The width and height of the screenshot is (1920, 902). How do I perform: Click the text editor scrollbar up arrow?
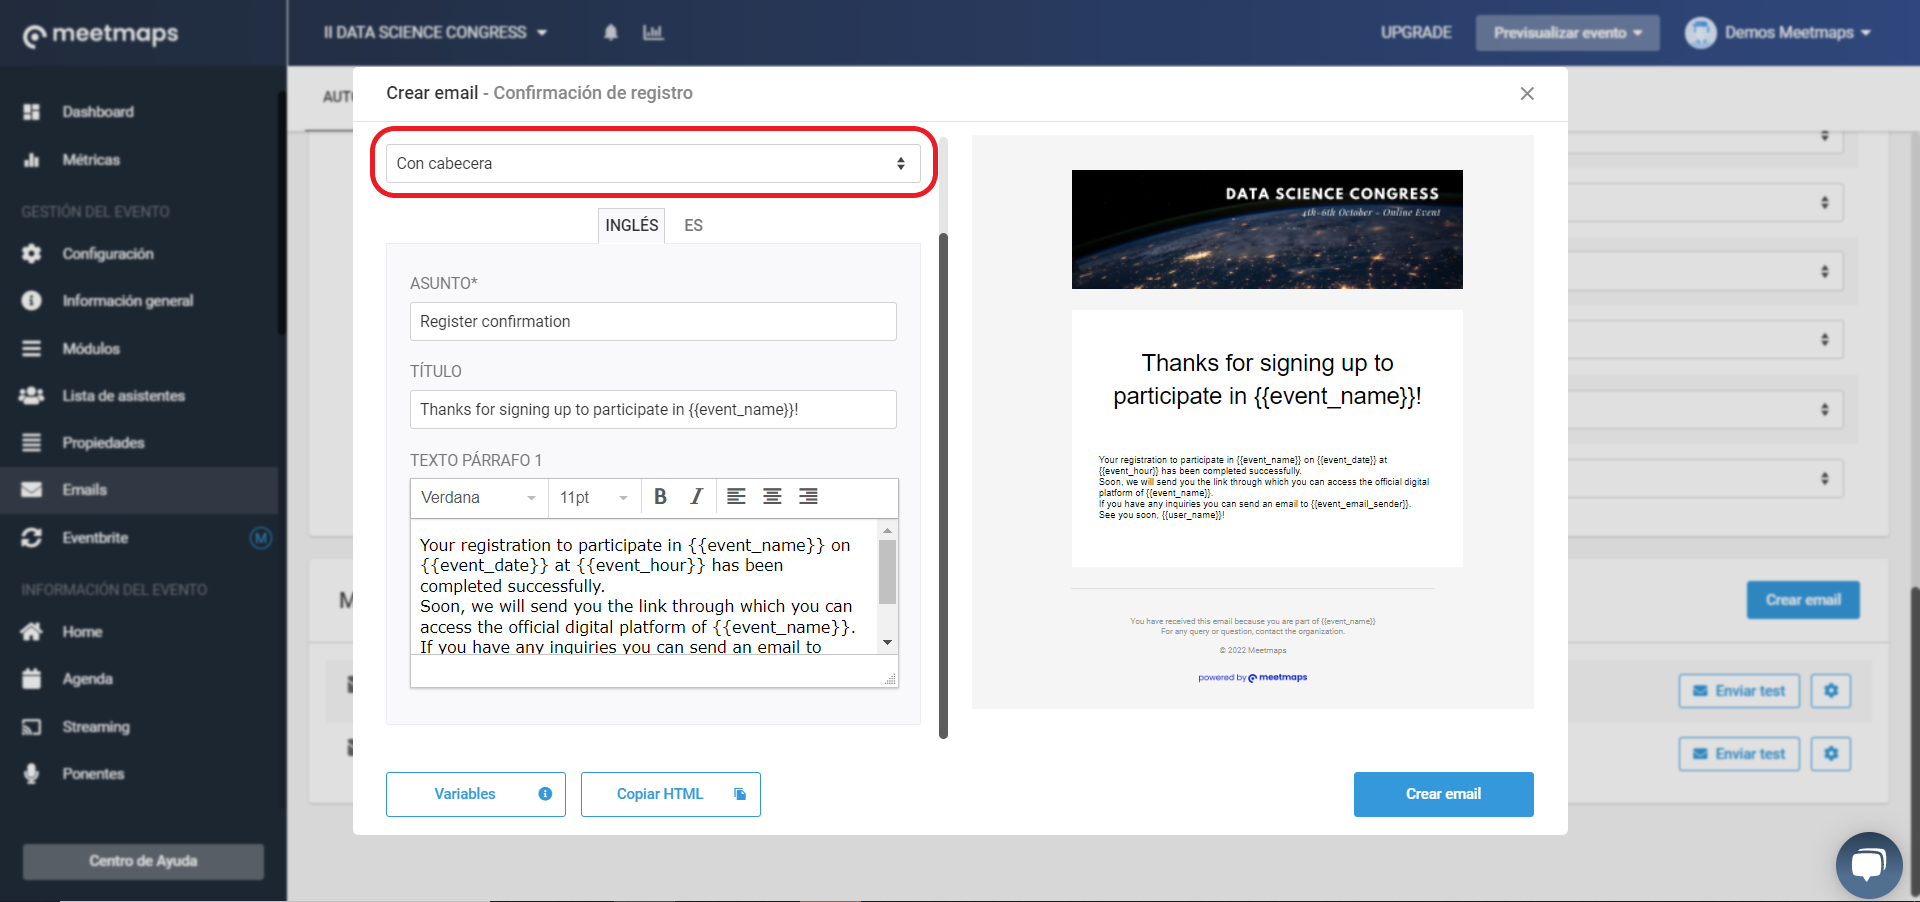pos(887,530)
